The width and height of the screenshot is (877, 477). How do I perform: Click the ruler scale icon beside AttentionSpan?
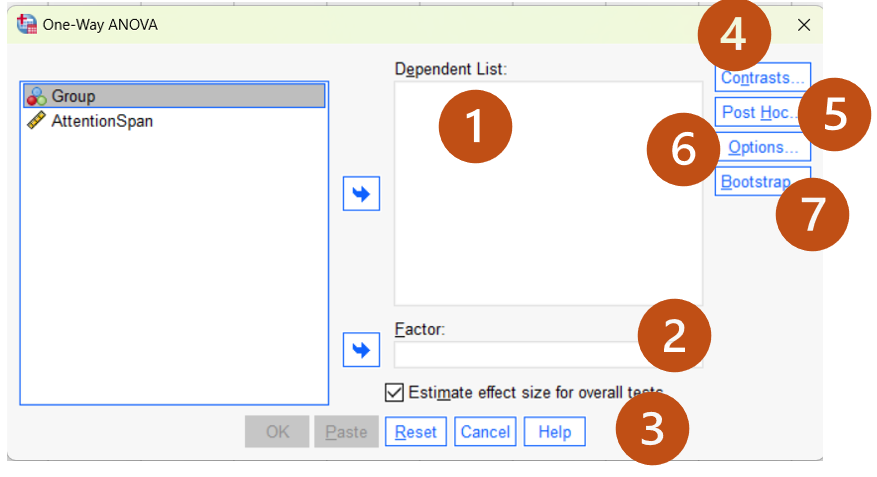click(x=36, y=120)
